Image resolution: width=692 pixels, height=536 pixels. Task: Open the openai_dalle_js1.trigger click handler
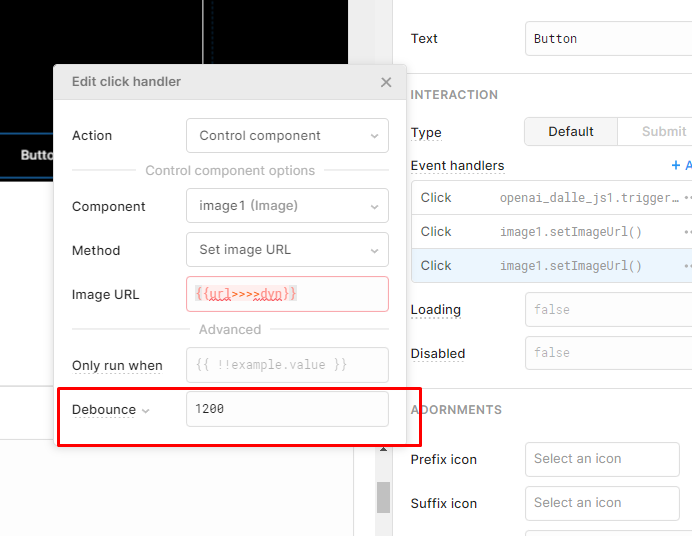pos(552,198)
